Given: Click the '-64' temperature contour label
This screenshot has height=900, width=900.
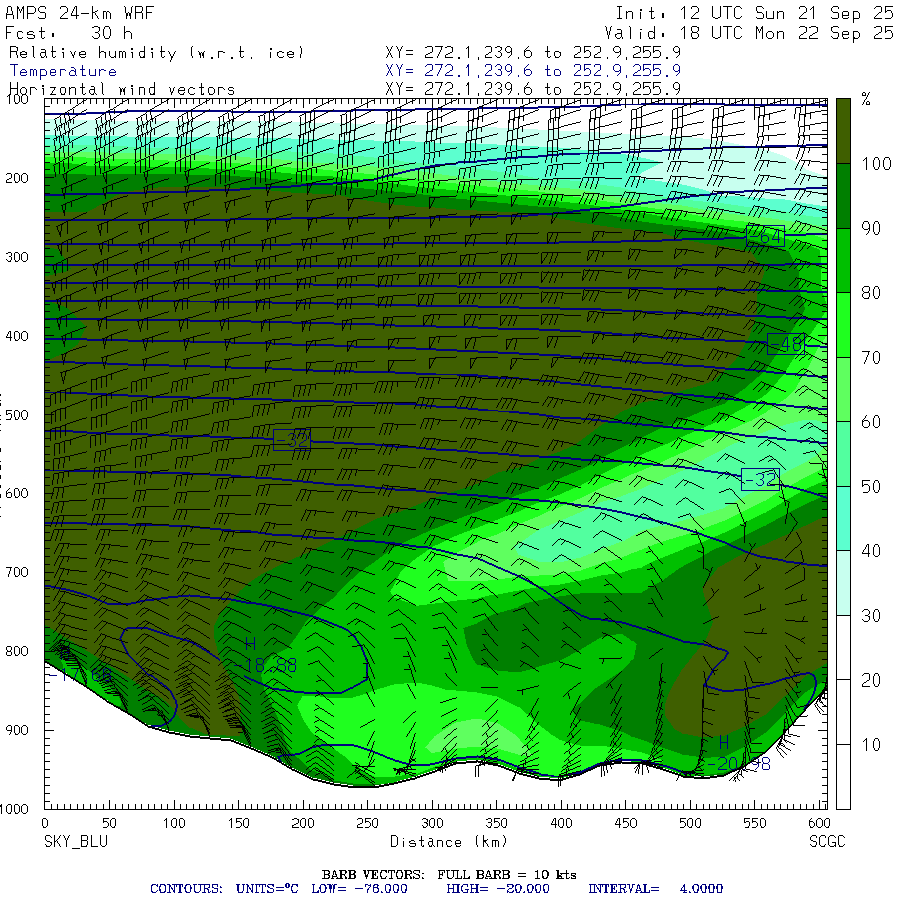Looking at the screenshot, I should pos(766,236).
